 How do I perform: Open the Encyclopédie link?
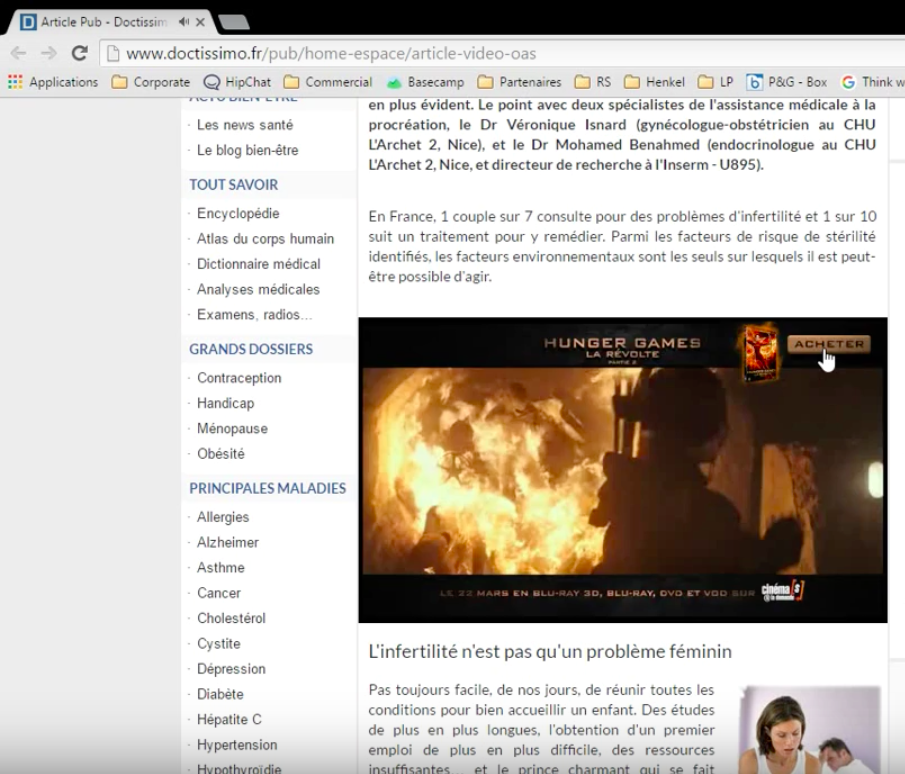pyautogui.click(x=238, y=214)
